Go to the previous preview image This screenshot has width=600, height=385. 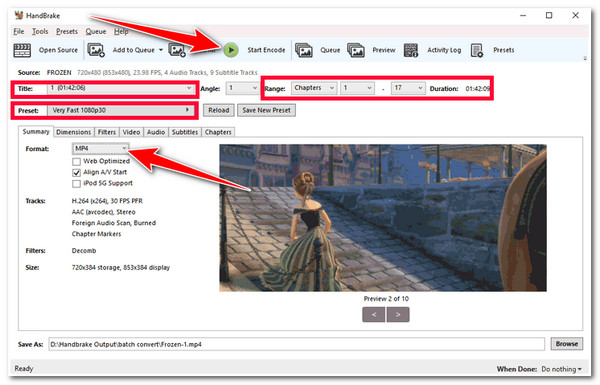pyautogui.click(x=374, y=315)
